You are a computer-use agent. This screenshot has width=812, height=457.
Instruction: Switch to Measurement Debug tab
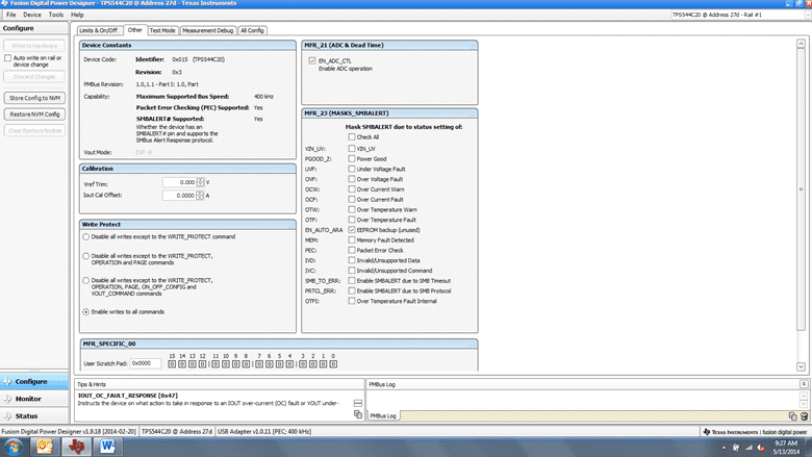208,31
